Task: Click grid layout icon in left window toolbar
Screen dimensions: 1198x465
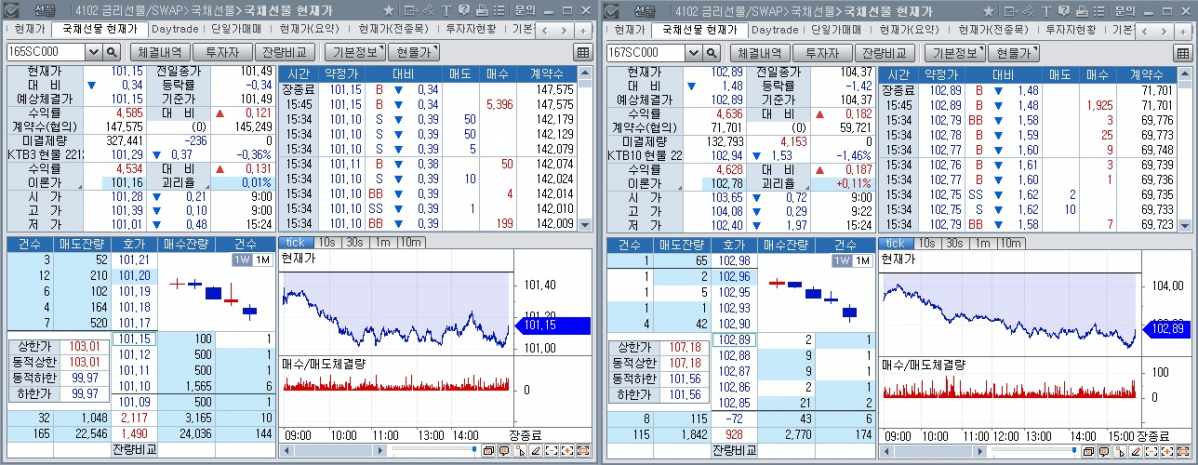Action: point(583,53)
